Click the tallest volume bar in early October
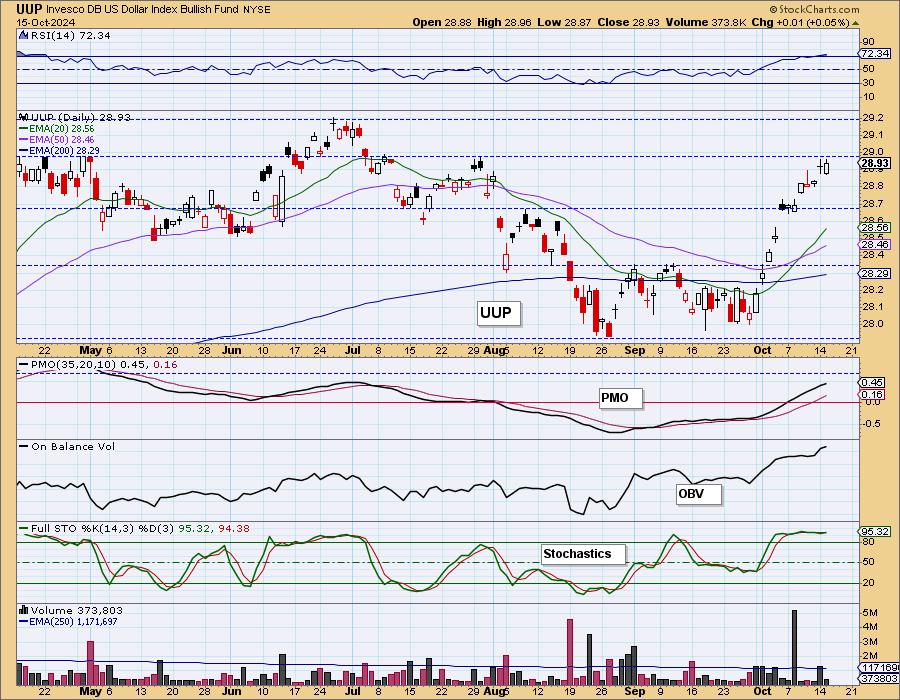Image resolution: width=900 pixels, height=700 pixels. point(794,648)
